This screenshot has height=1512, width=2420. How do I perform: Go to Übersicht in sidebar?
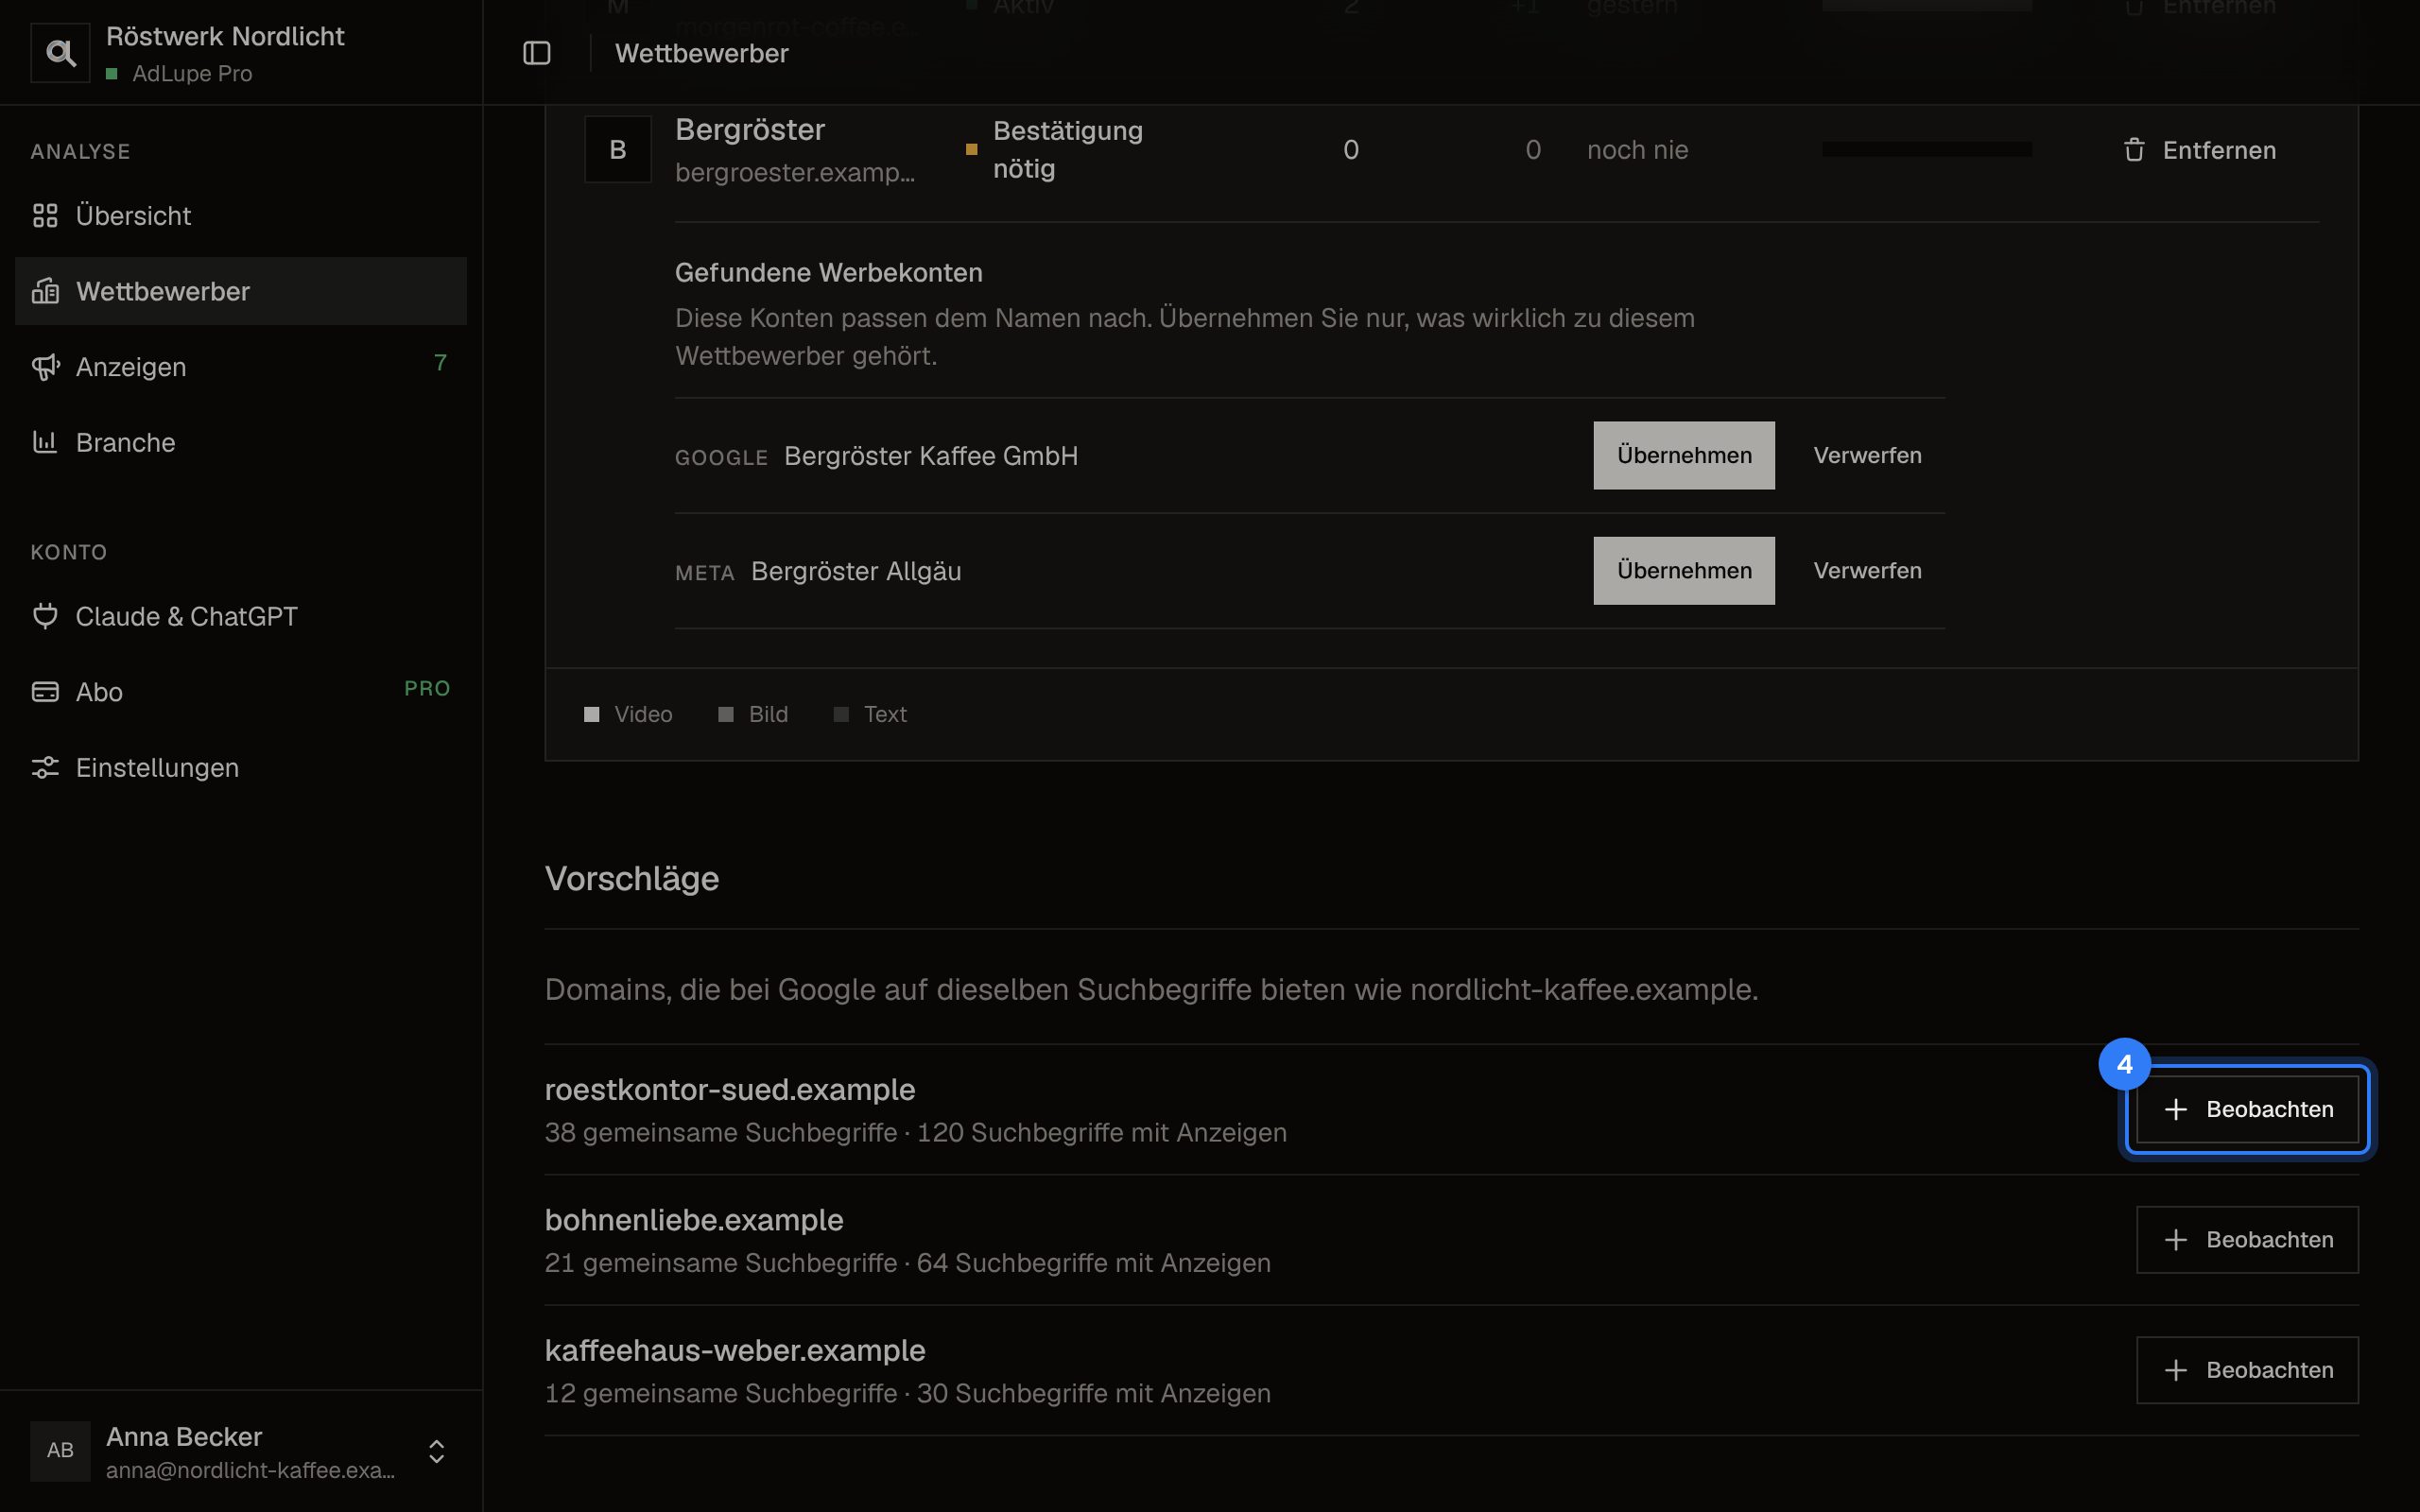tap(241, 215)
